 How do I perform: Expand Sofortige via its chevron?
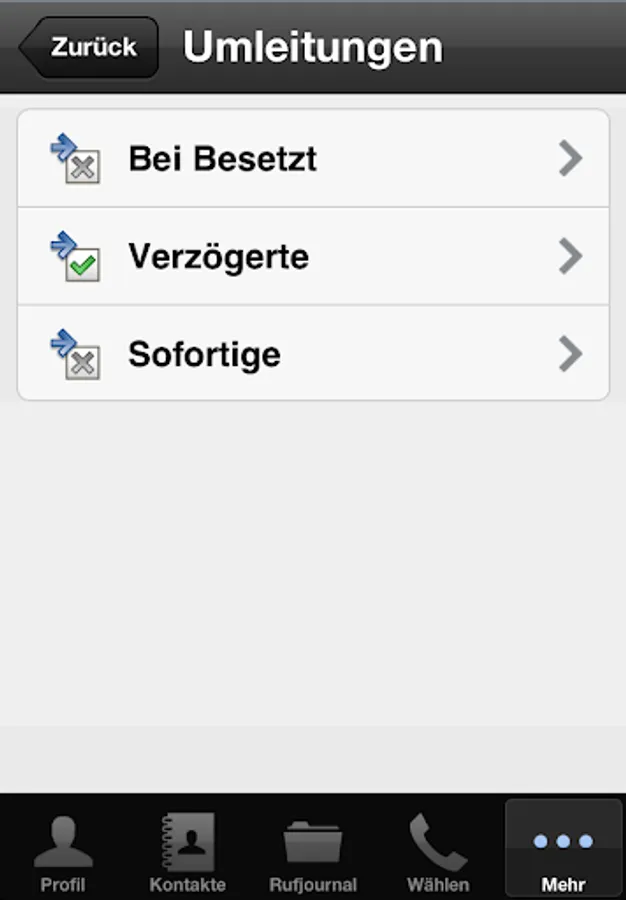tap(571, 354)
